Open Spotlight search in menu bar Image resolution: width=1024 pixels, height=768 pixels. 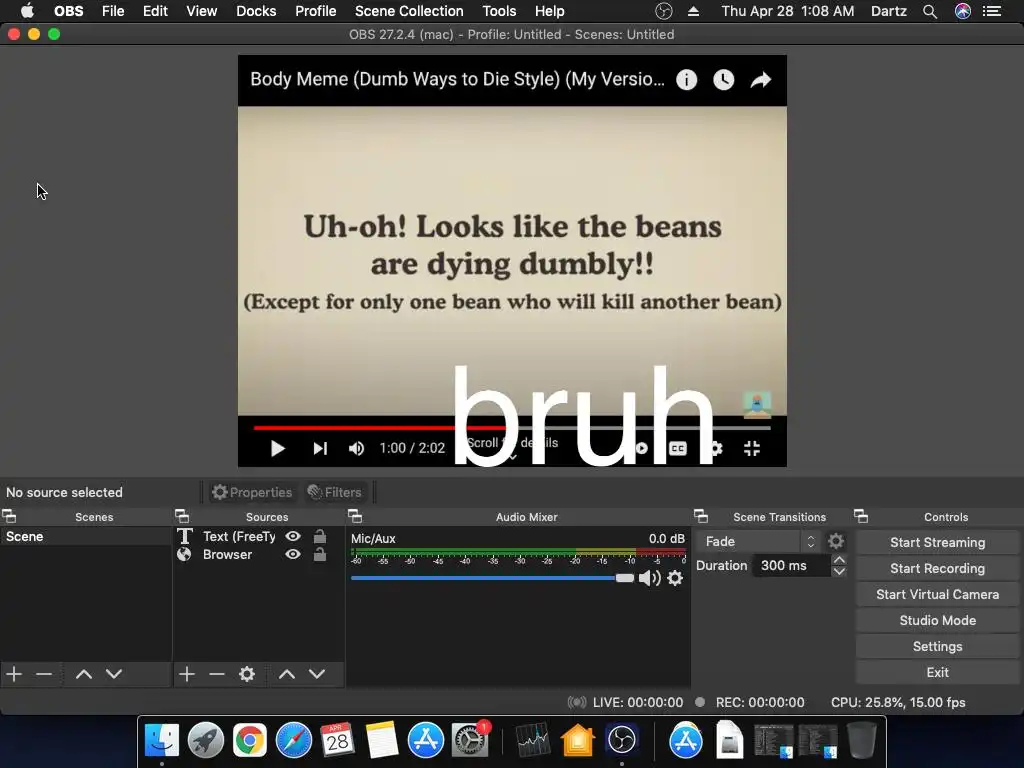point(930,11)
